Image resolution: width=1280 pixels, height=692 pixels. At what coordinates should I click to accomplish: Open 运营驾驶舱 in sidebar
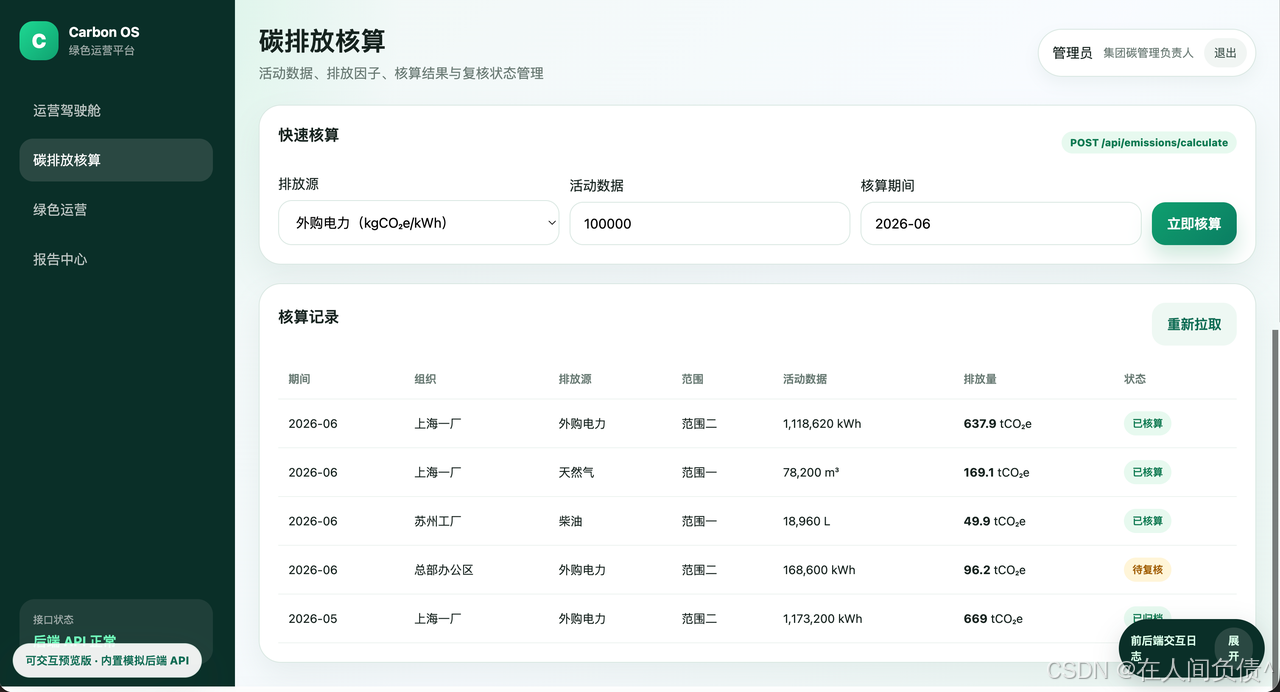tap(116, 111)
